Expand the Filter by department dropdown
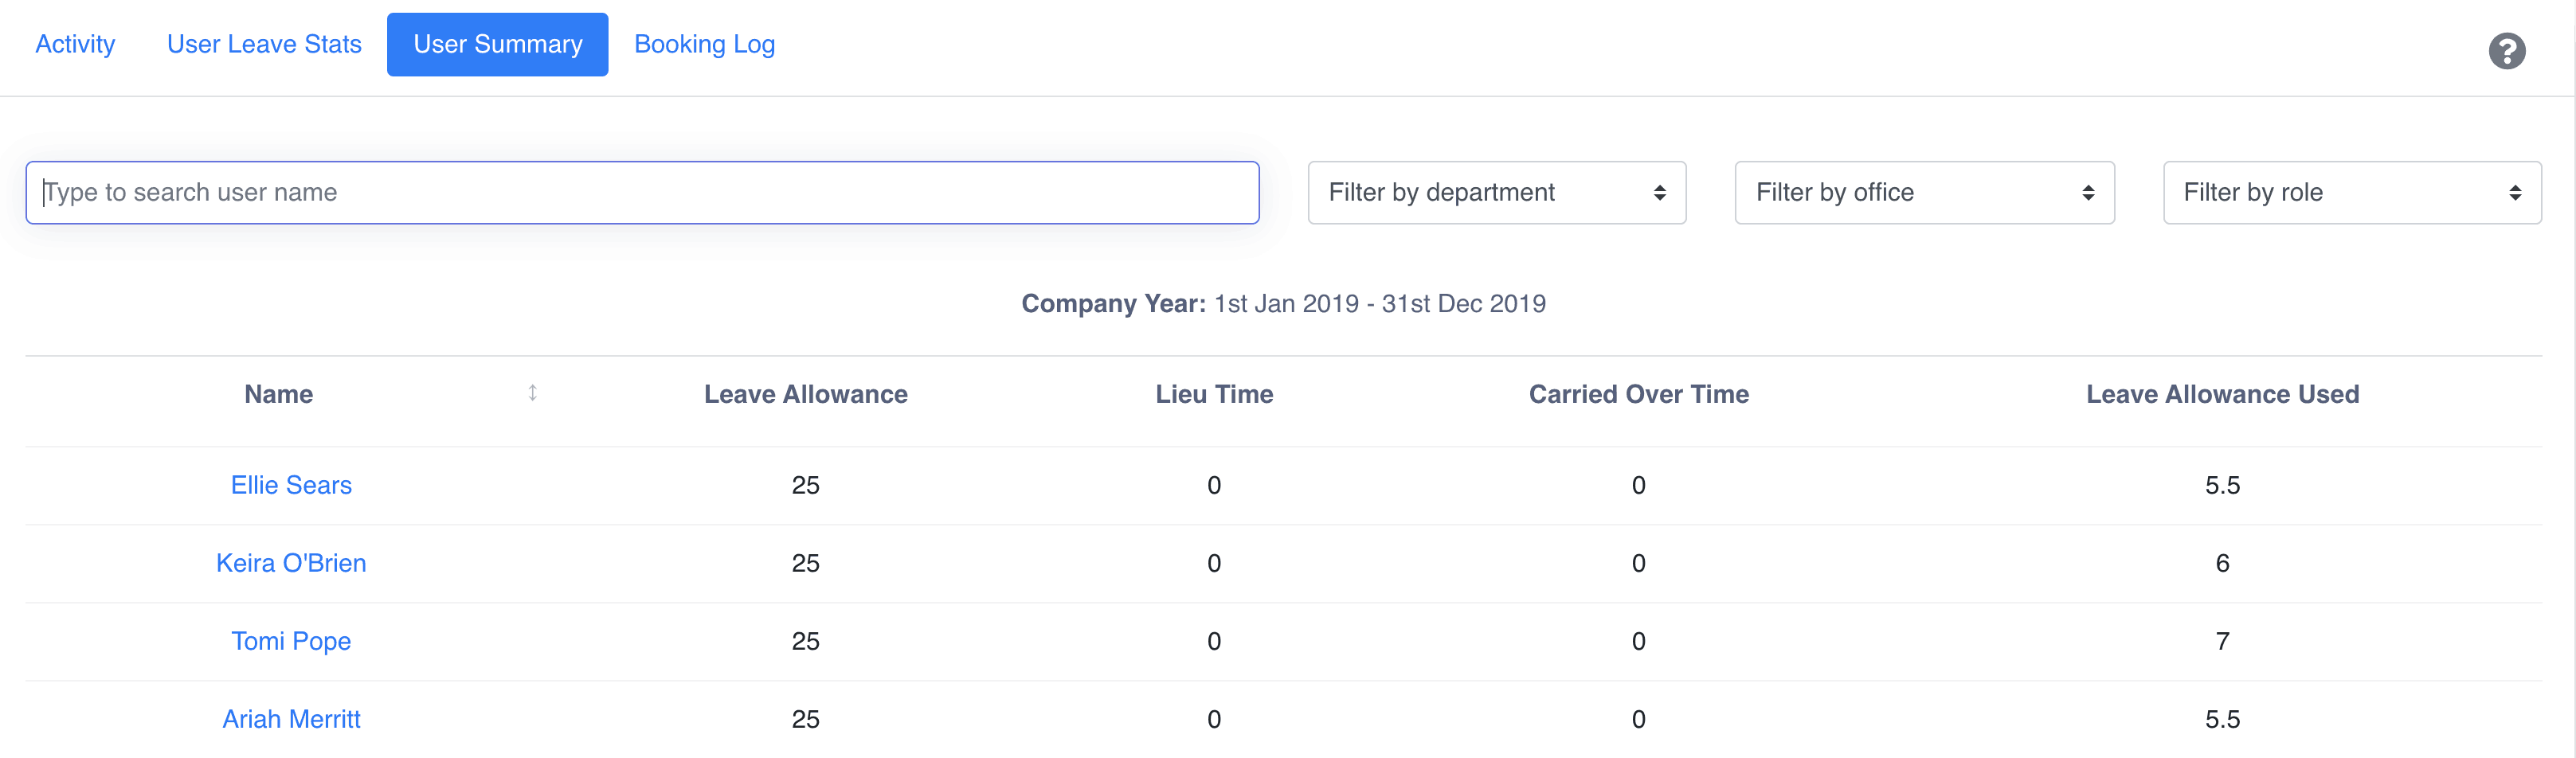The height and width of the screenshot is (758, 2576). (1496, 192)
